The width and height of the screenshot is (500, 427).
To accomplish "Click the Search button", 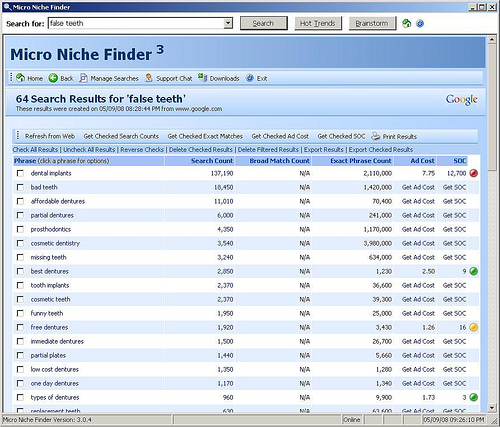I will tap(264, 23).
